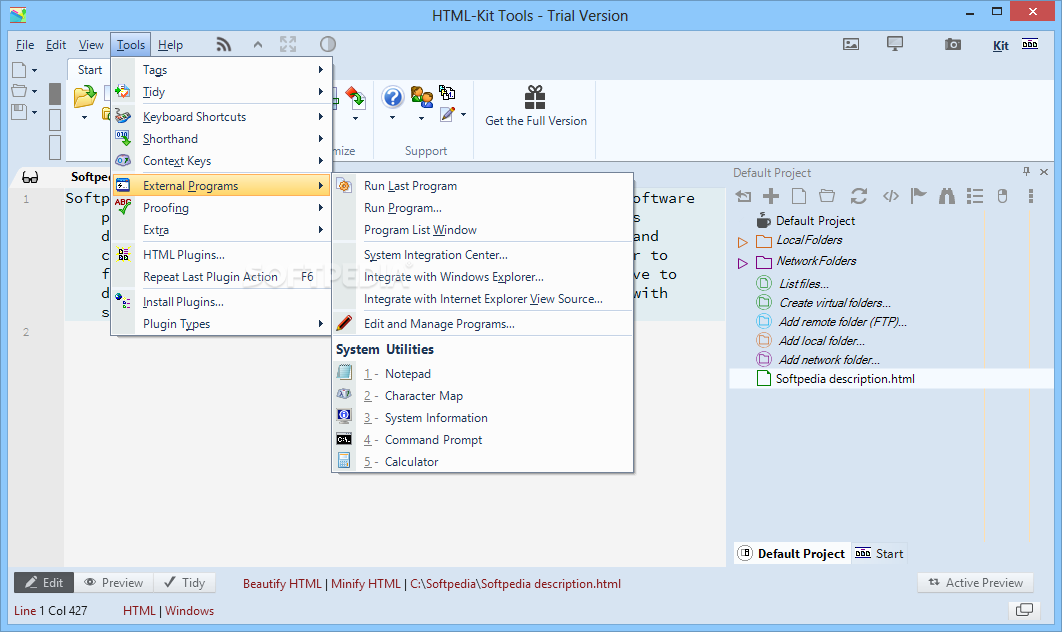Open vertical dots overflow menu in project panel
The height and width of the screenshot is (632, 1062).
coord(1031,196)
